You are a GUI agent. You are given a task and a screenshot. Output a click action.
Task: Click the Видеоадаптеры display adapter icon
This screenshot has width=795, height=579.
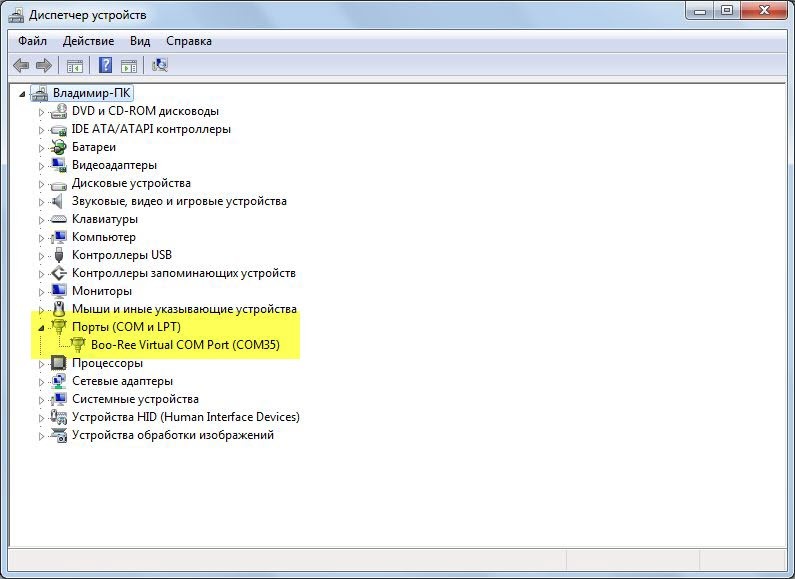point(59,165)
